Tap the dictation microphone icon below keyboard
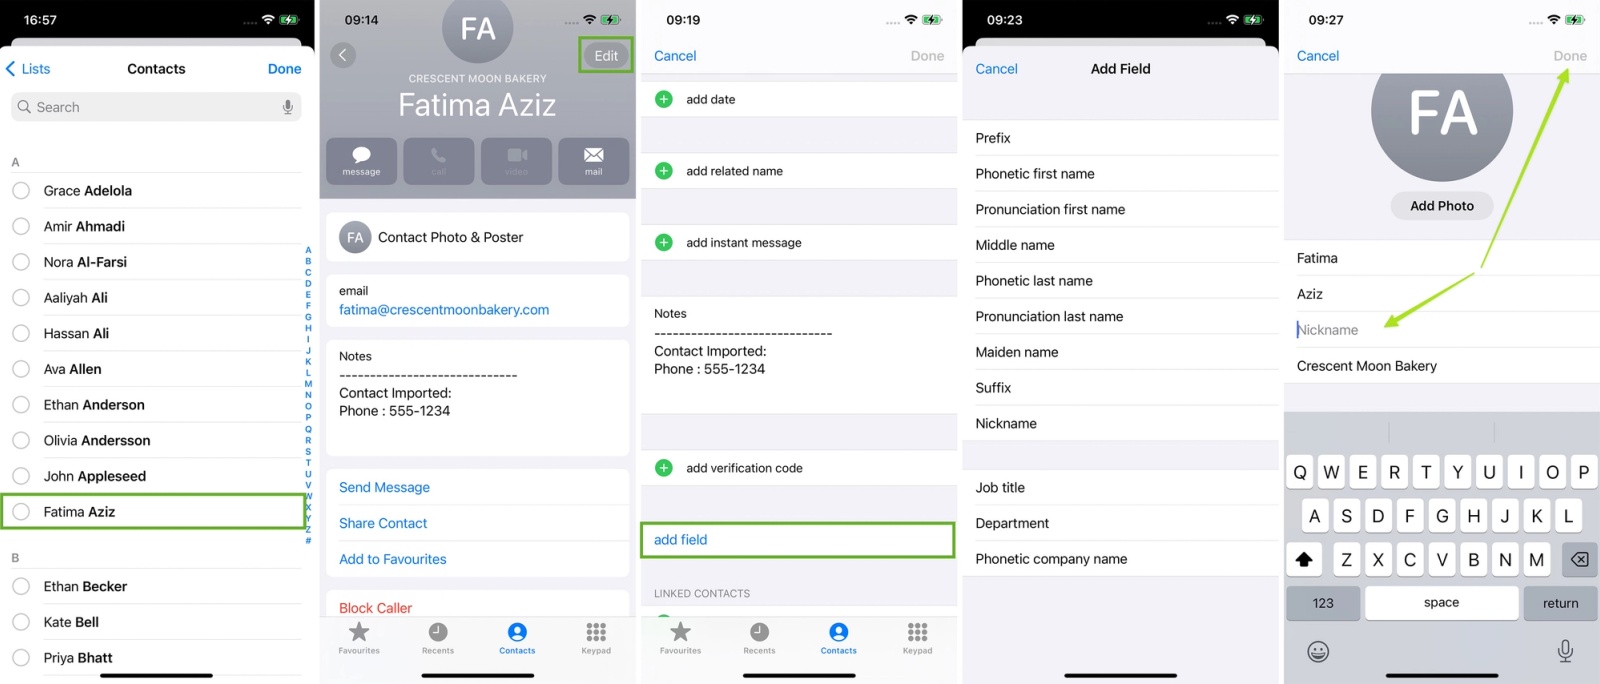 pos(1565,651)
